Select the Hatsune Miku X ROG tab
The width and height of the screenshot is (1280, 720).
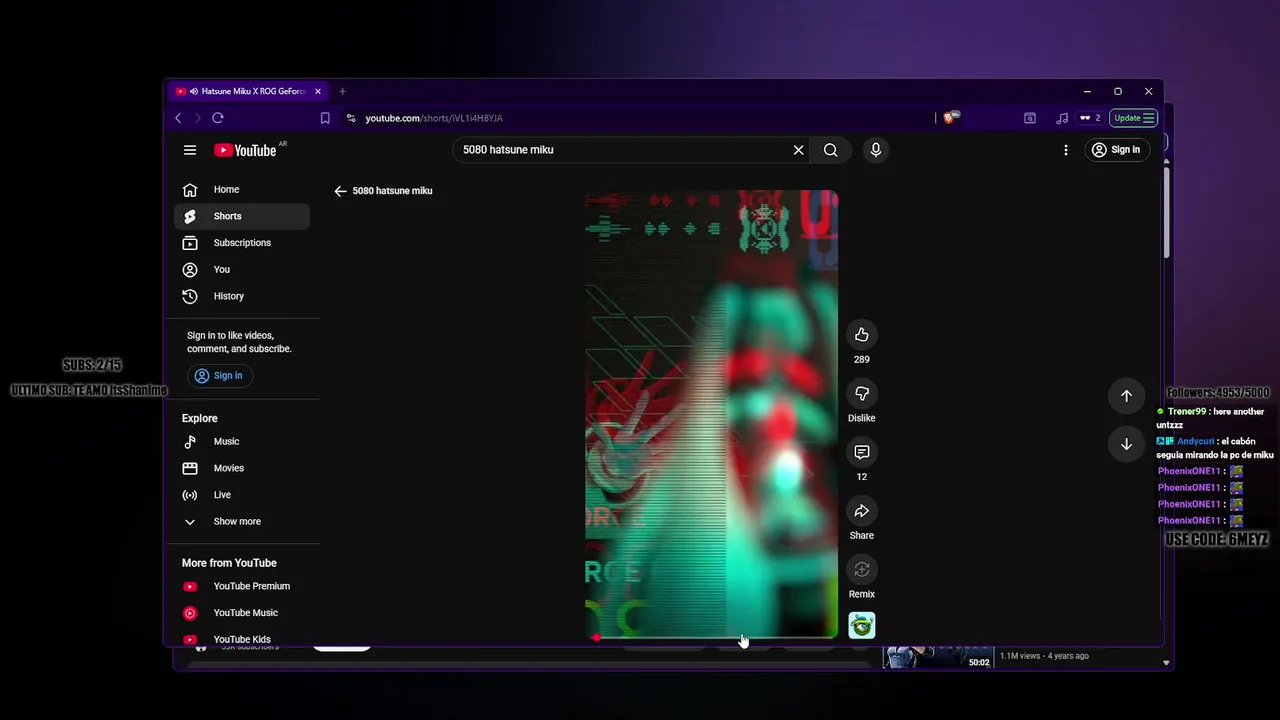249,91
